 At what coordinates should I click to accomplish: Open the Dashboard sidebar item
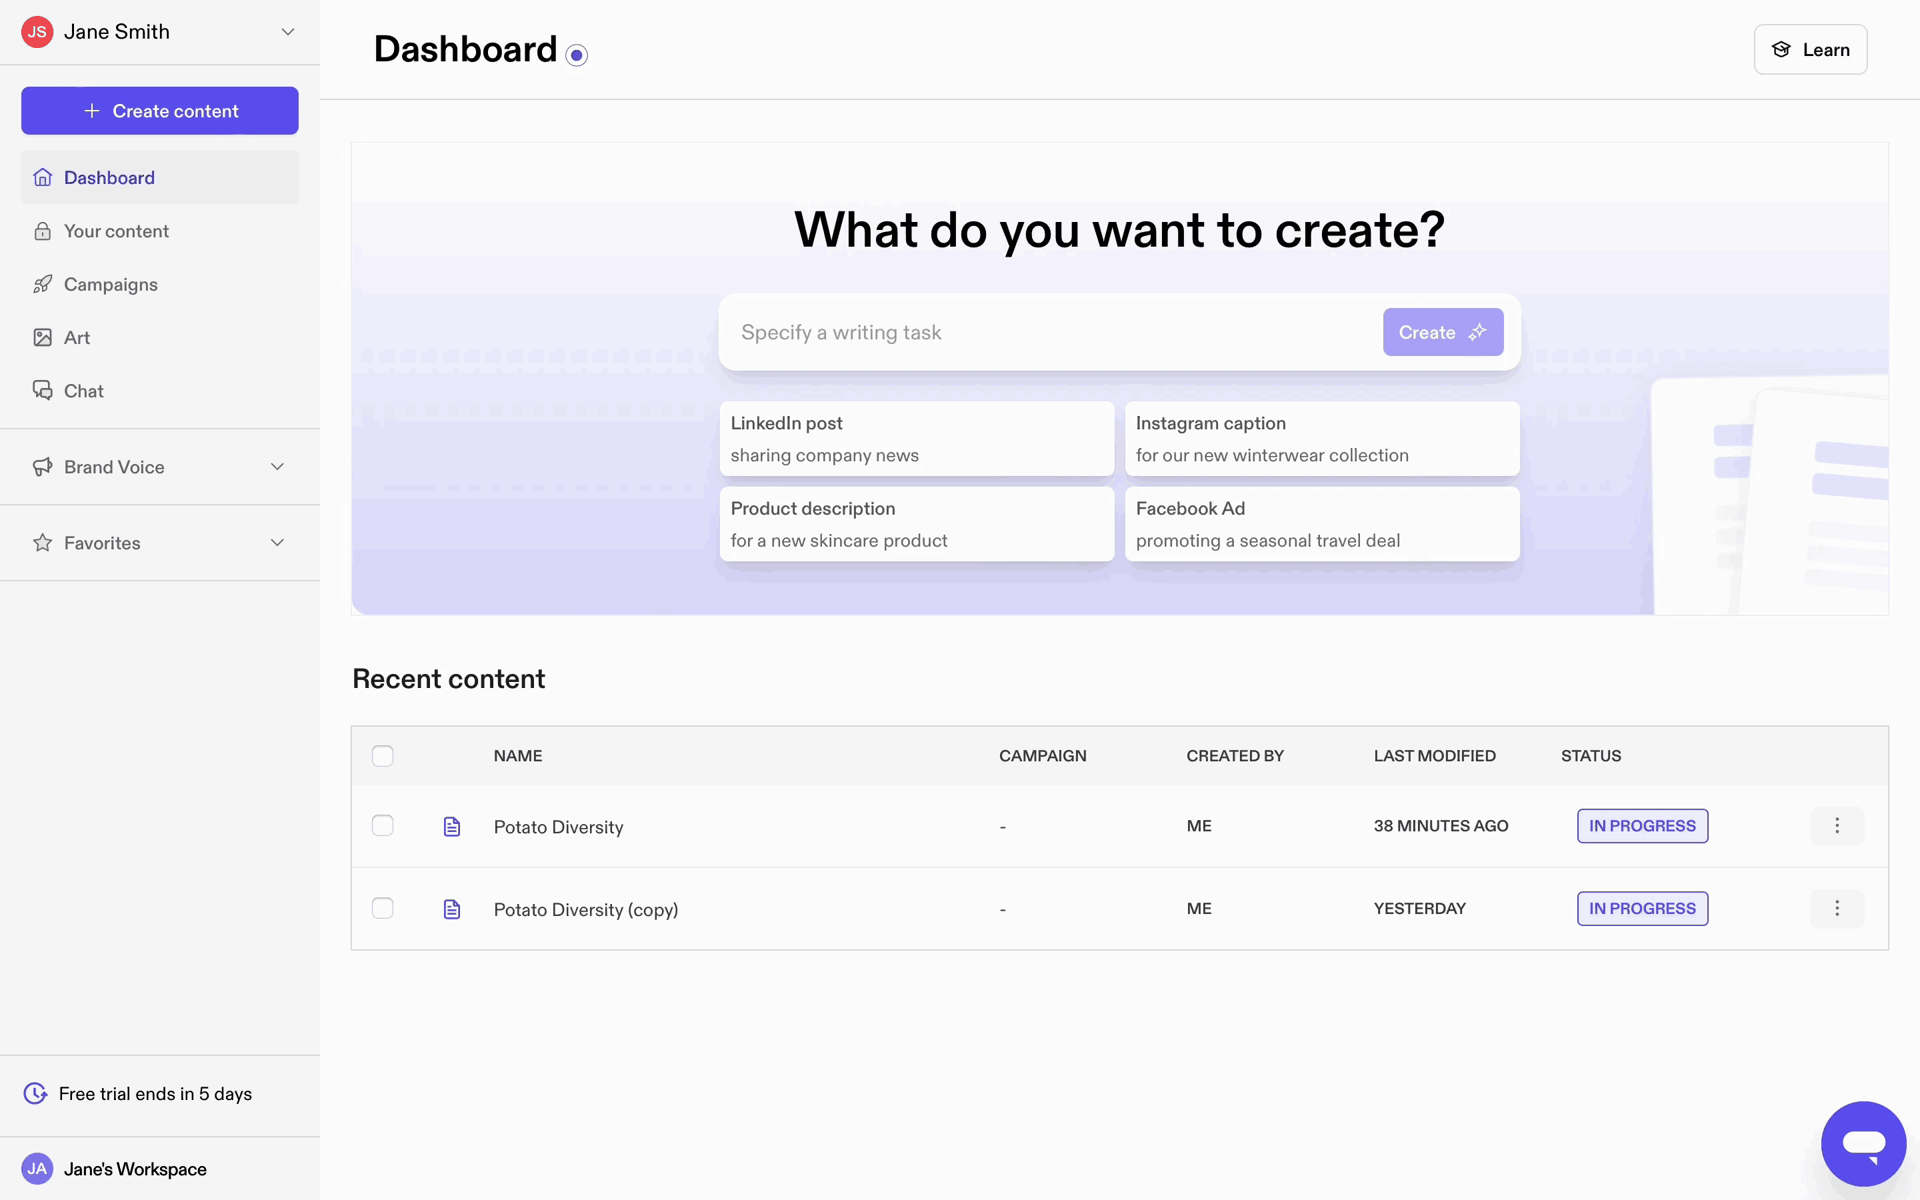click(x=160, y=178)
